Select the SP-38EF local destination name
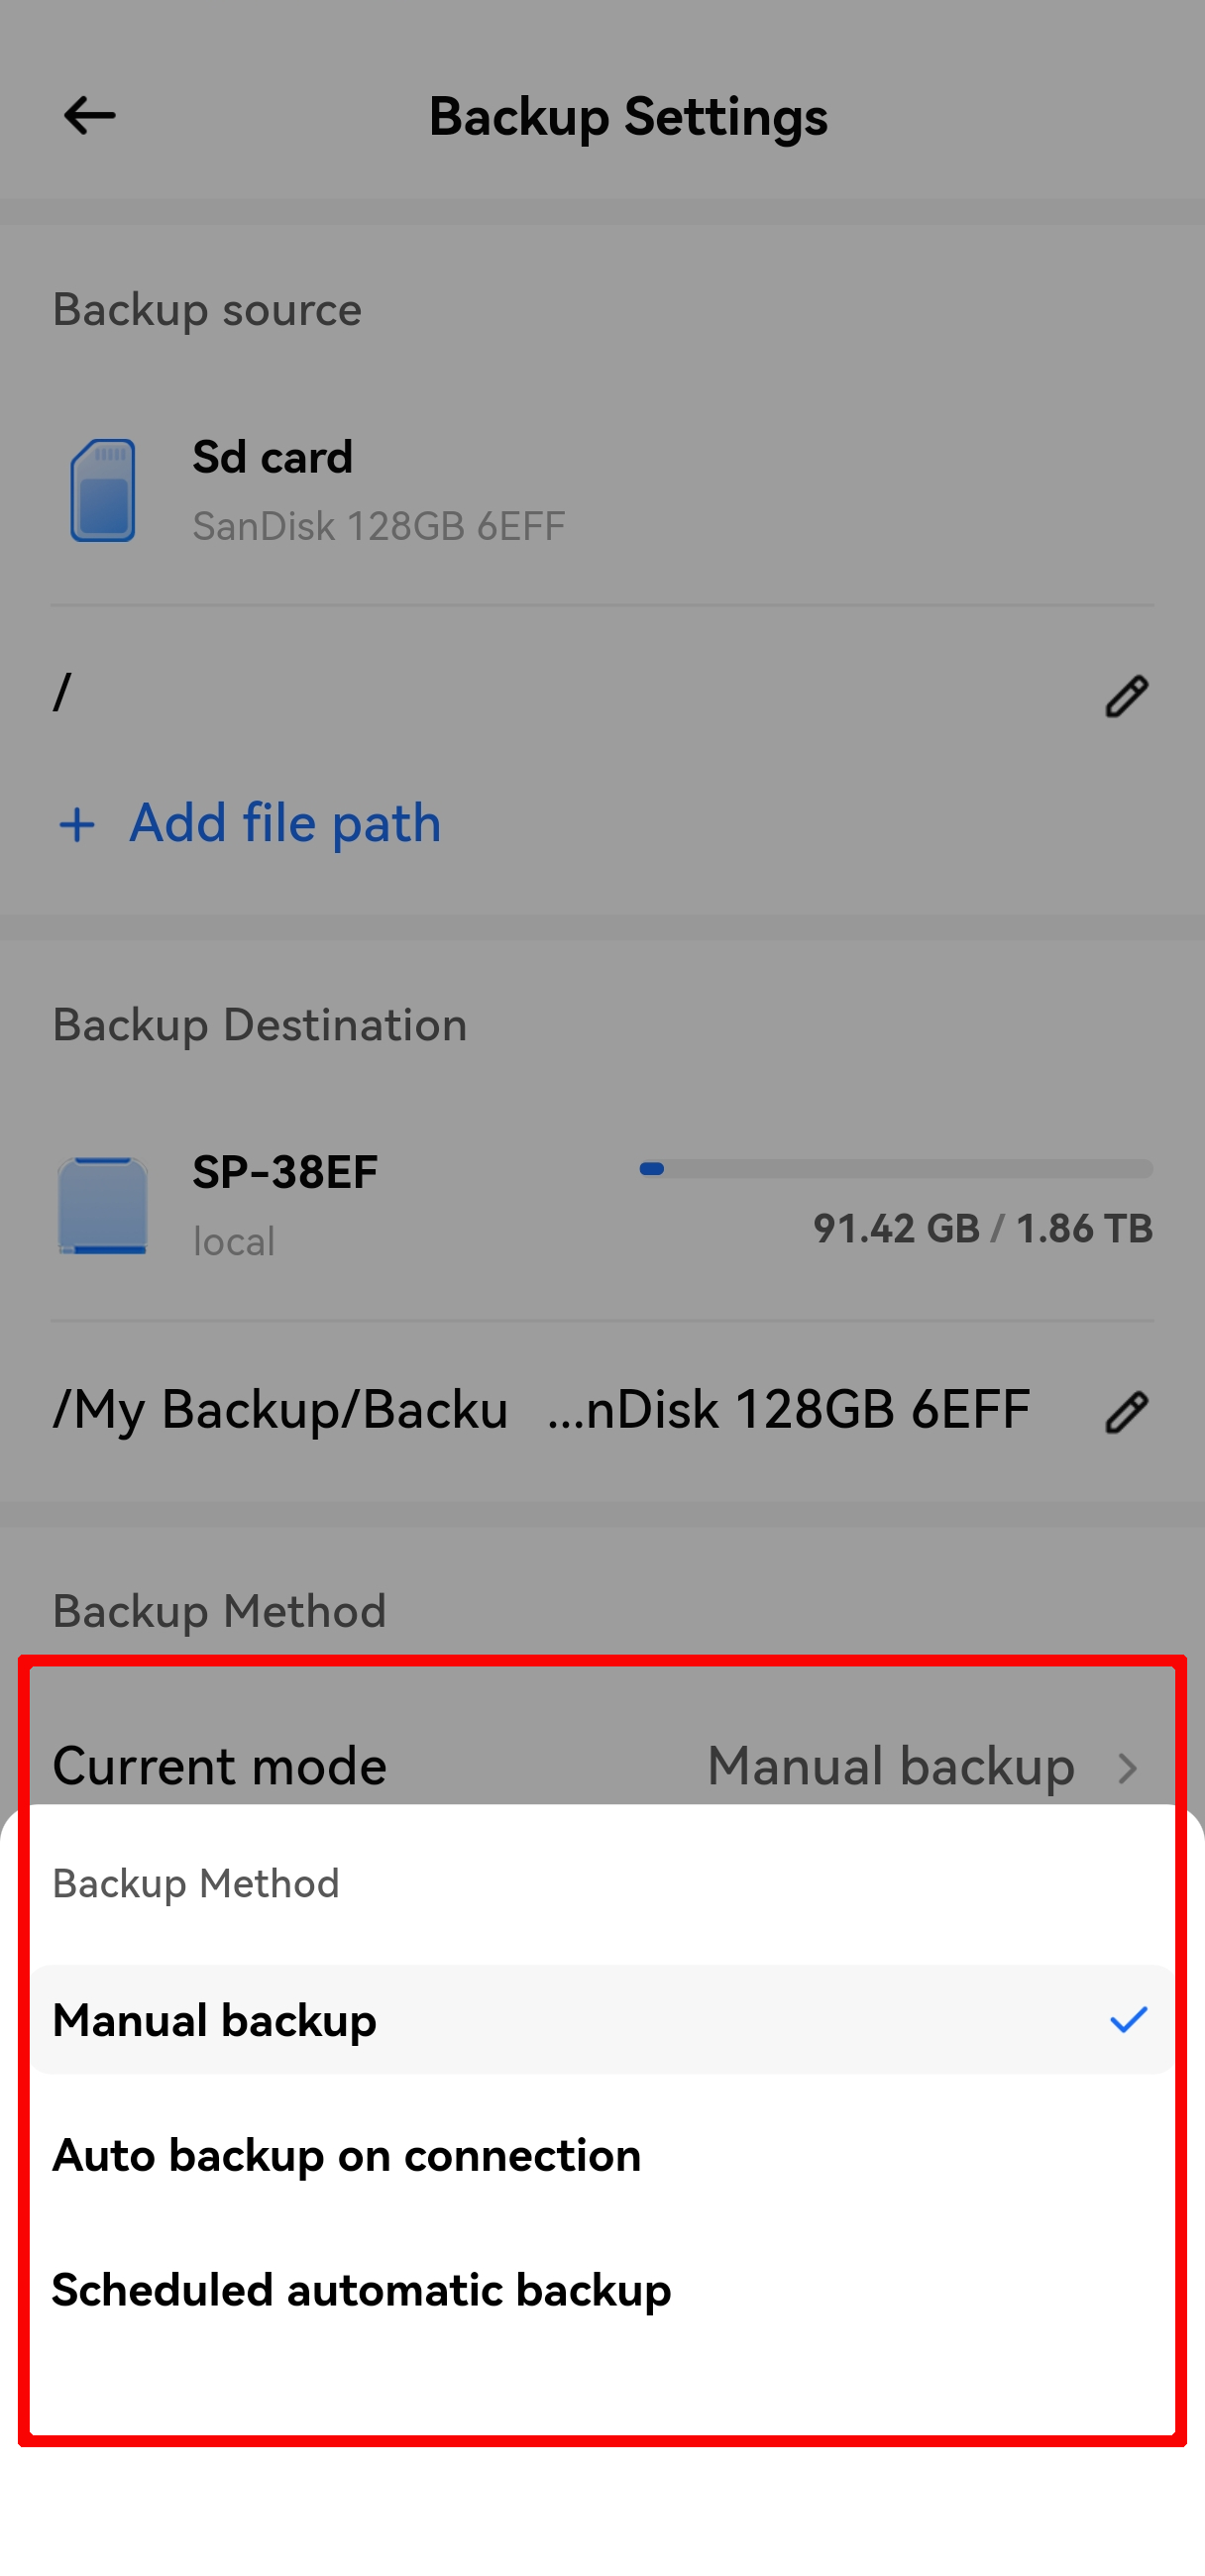 click(285, 1172)
